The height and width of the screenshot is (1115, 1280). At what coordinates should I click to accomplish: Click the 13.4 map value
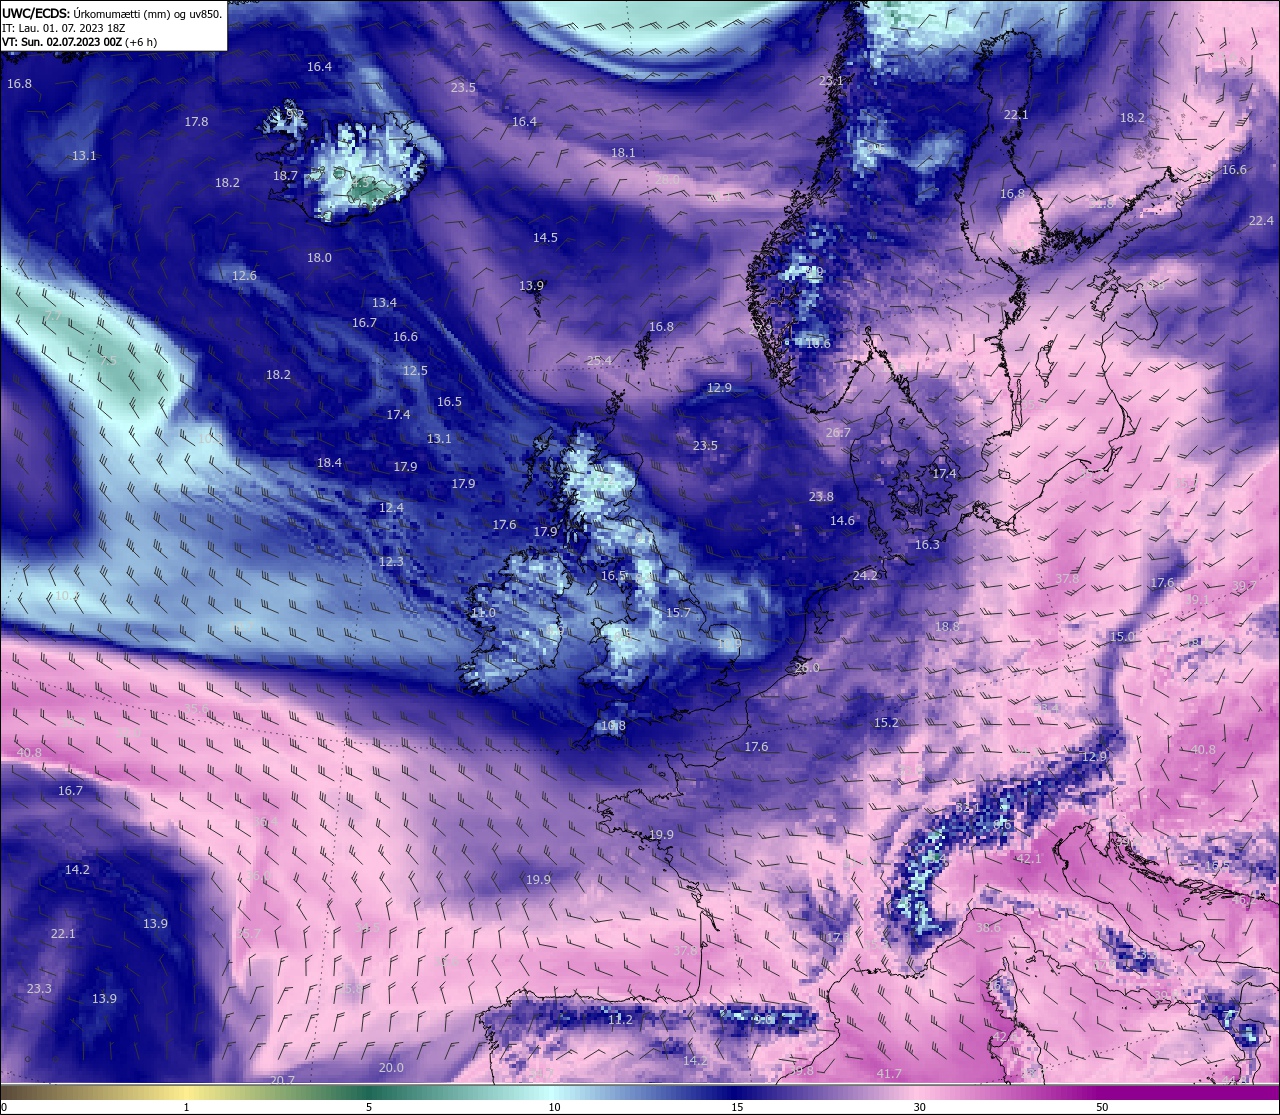point(384,303)
